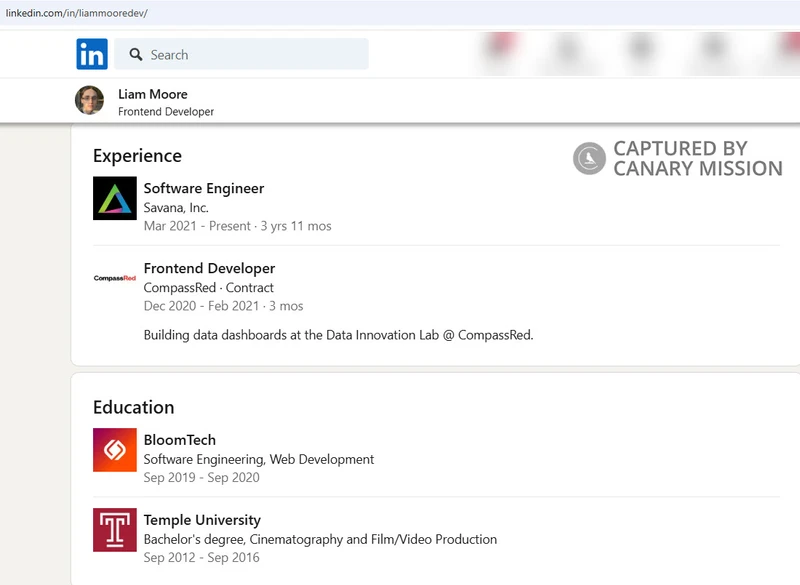Click the Experience section heading

(137, 156)
